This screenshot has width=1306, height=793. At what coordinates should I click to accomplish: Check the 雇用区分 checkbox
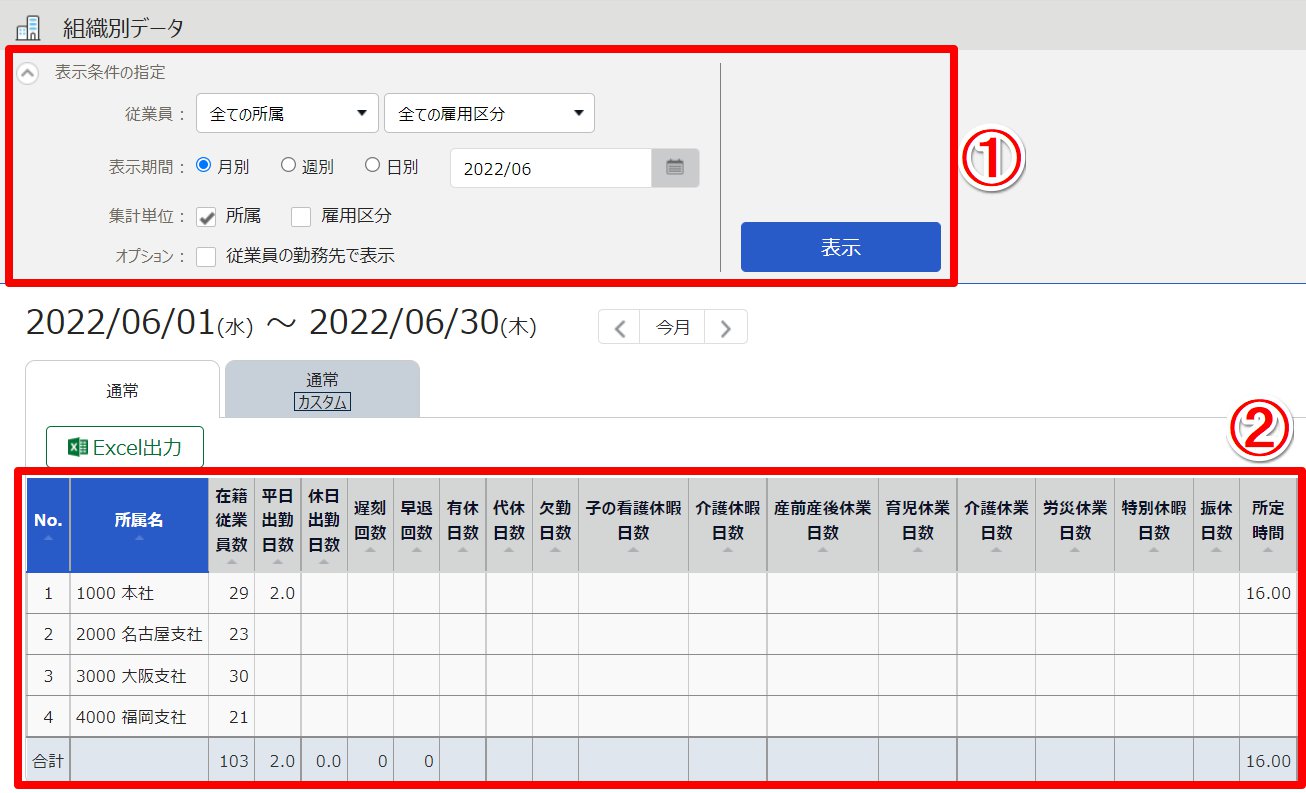pos(301,216)
